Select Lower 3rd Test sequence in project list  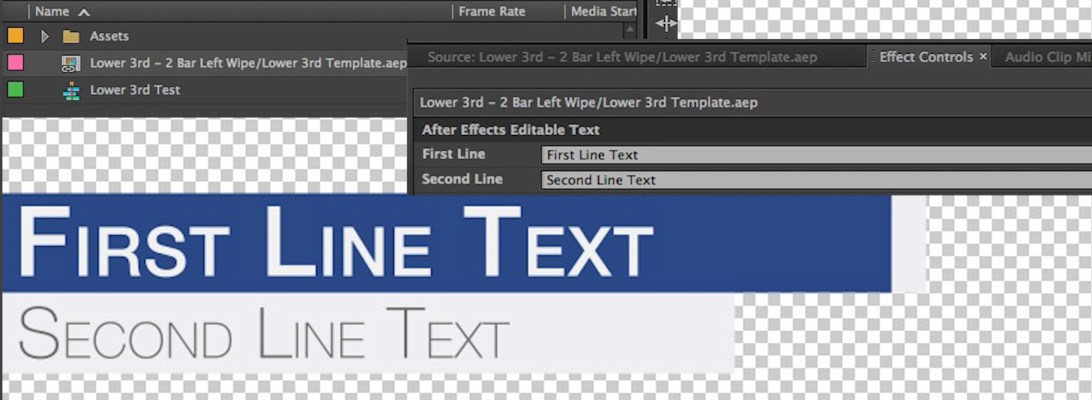[x=135, y=90]
